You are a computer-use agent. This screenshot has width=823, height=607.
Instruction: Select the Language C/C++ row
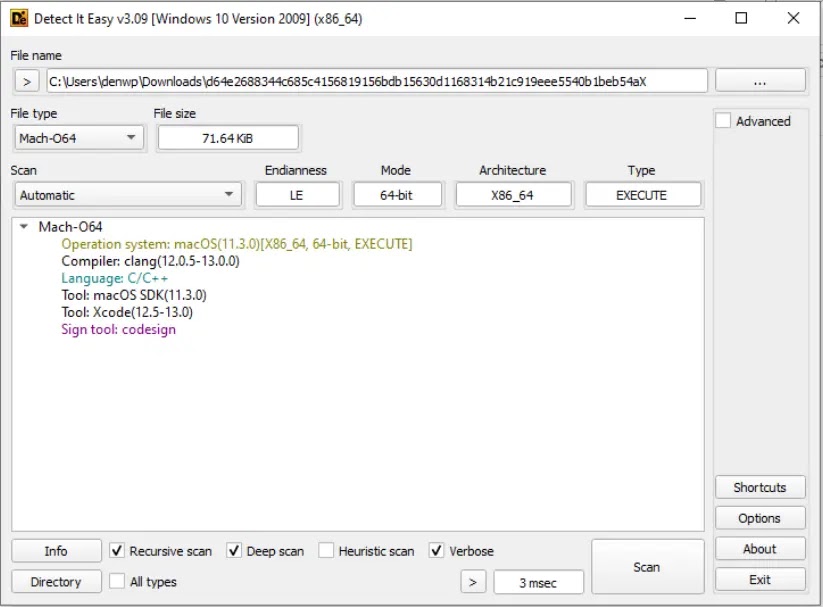(114, 278)
